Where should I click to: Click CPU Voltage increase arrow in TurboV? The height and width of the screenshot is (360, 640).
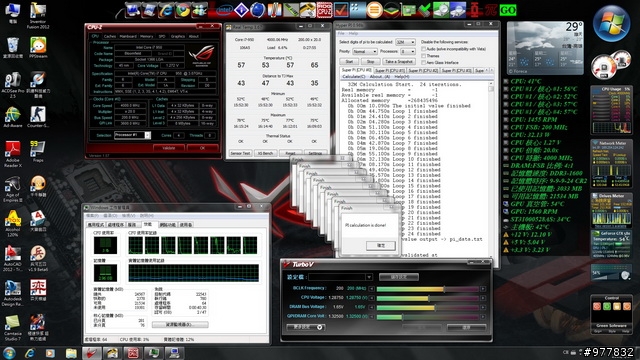[483, 298]
